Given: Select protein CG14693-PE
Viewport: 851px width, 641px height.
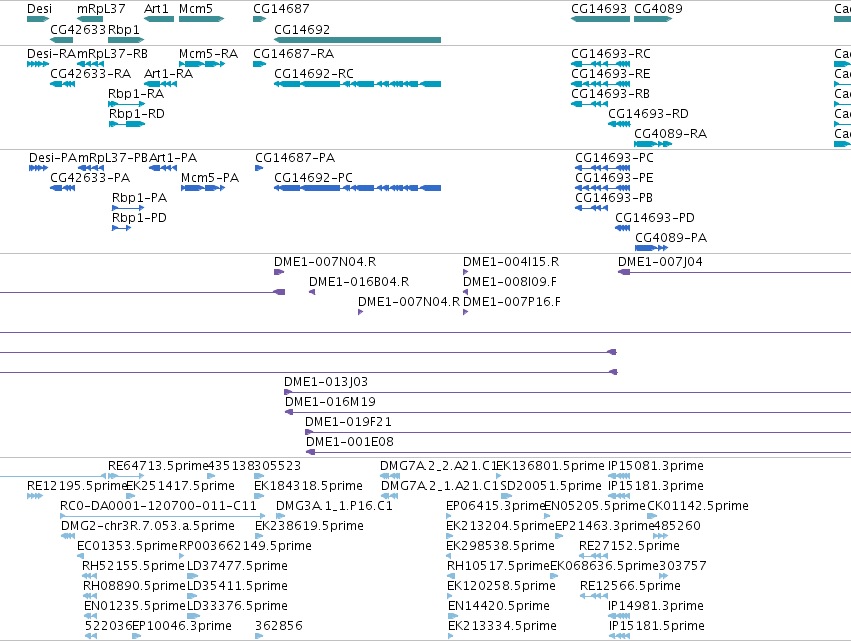Looking at the screenshot, I should tap(602, 188).
